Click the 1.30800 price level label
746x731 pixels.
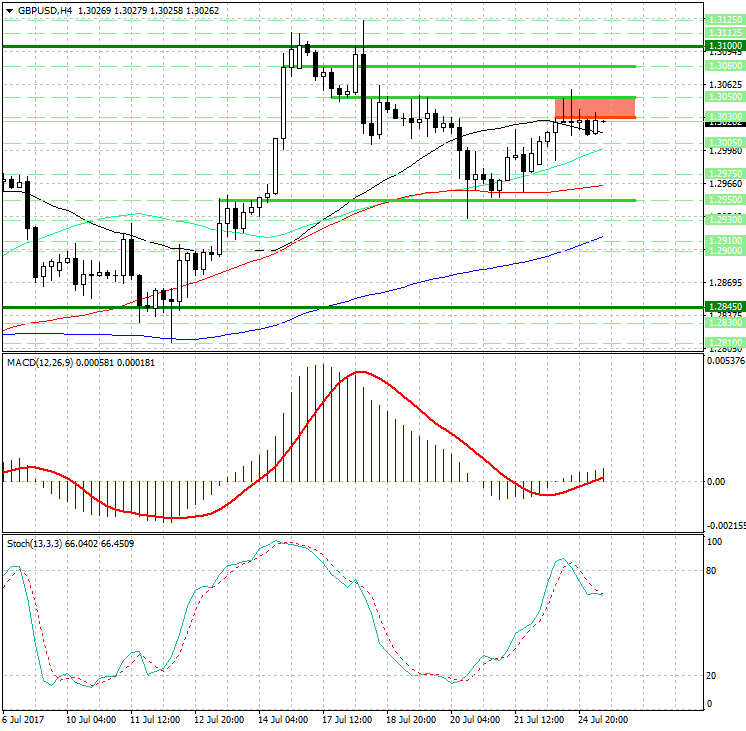click(723, 66)
